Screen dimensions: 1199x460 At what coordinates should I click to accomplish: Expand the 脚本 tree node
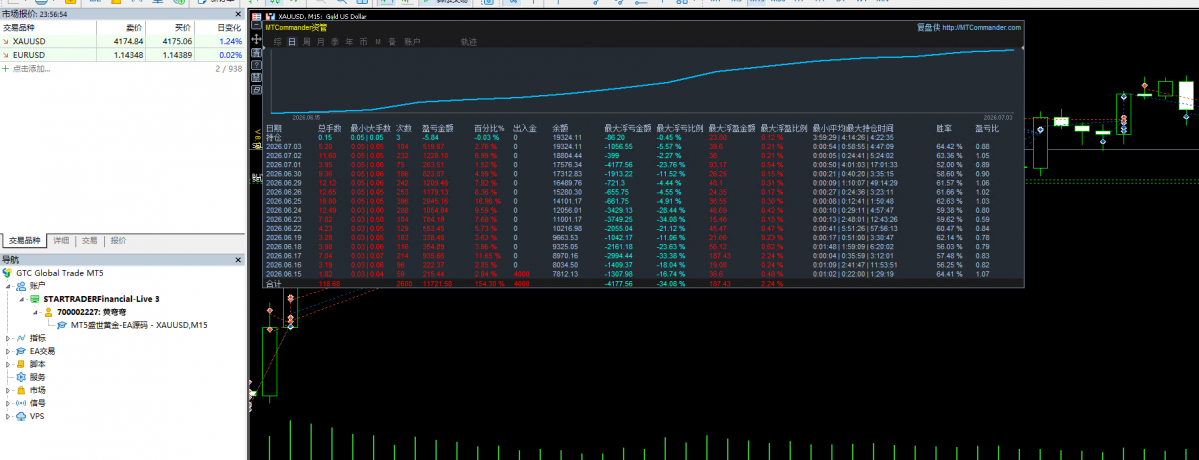coord(9,364)
